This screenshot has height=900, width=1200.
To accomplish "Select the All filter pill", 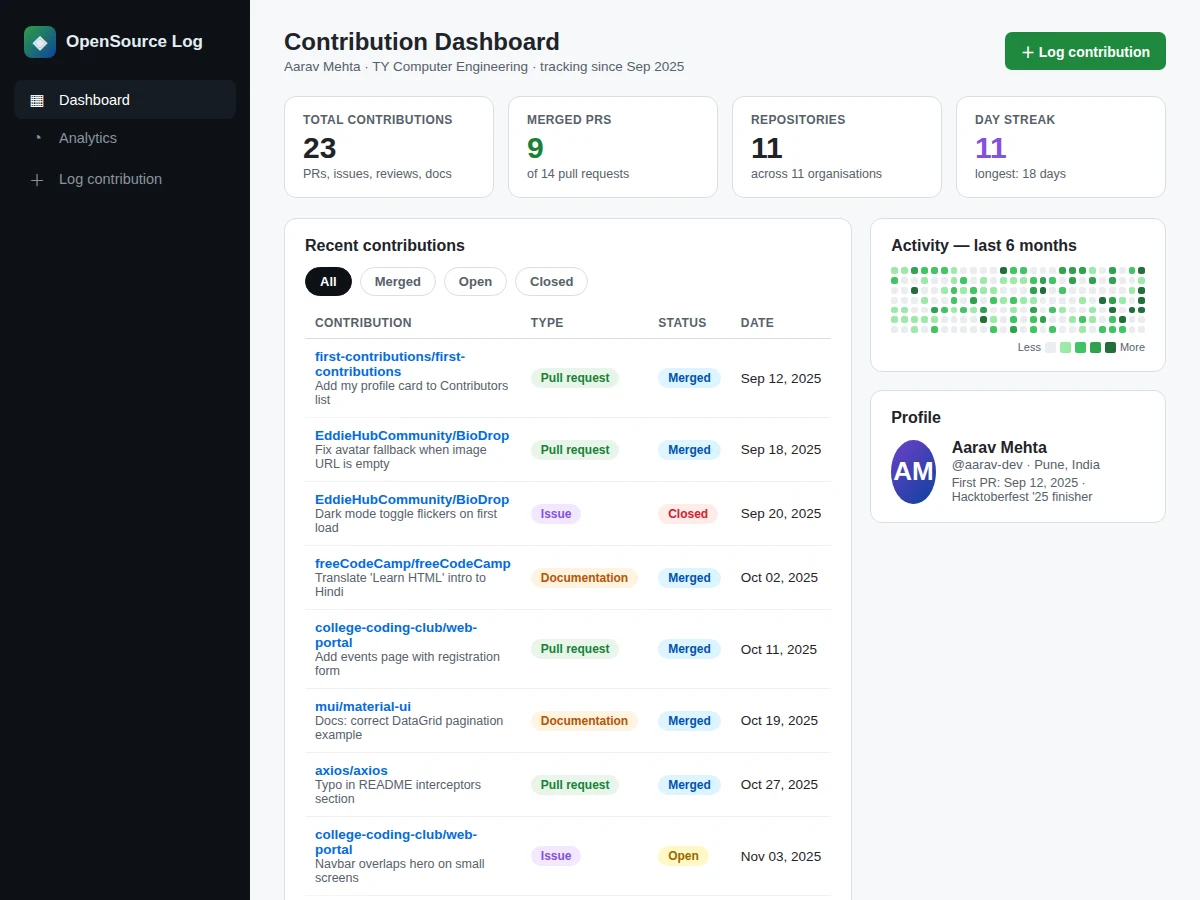I will point(328,282).
